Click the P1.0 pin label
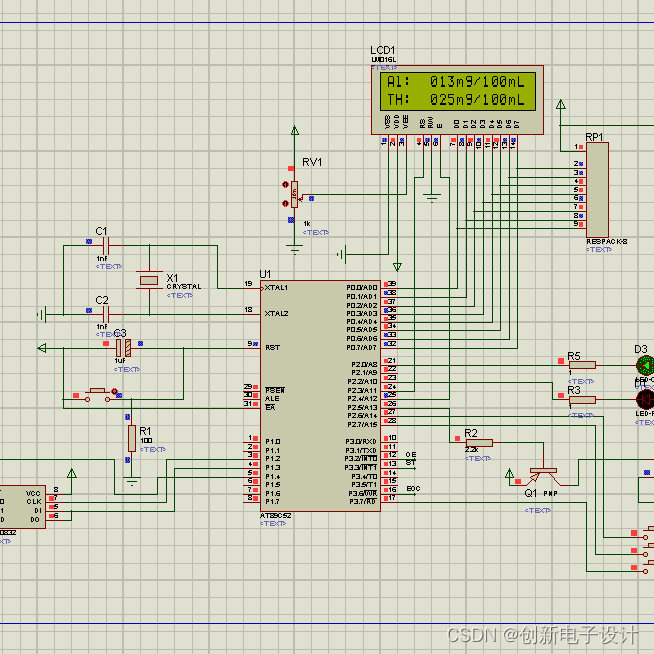Viewport: 654px width, 654px height. pos(273,442)
